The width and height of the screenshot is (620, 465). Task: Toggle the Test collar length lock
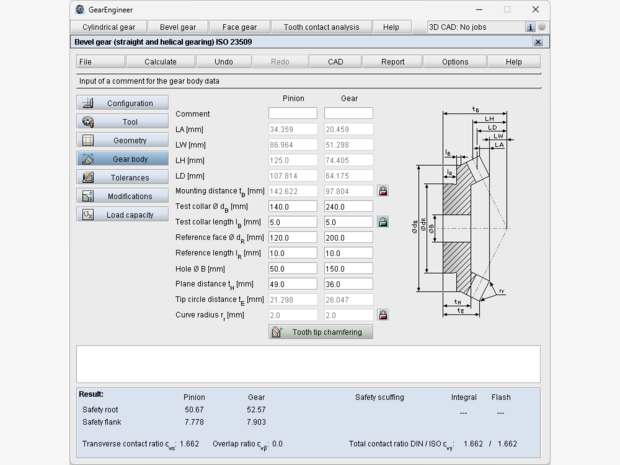pos(383,221)
